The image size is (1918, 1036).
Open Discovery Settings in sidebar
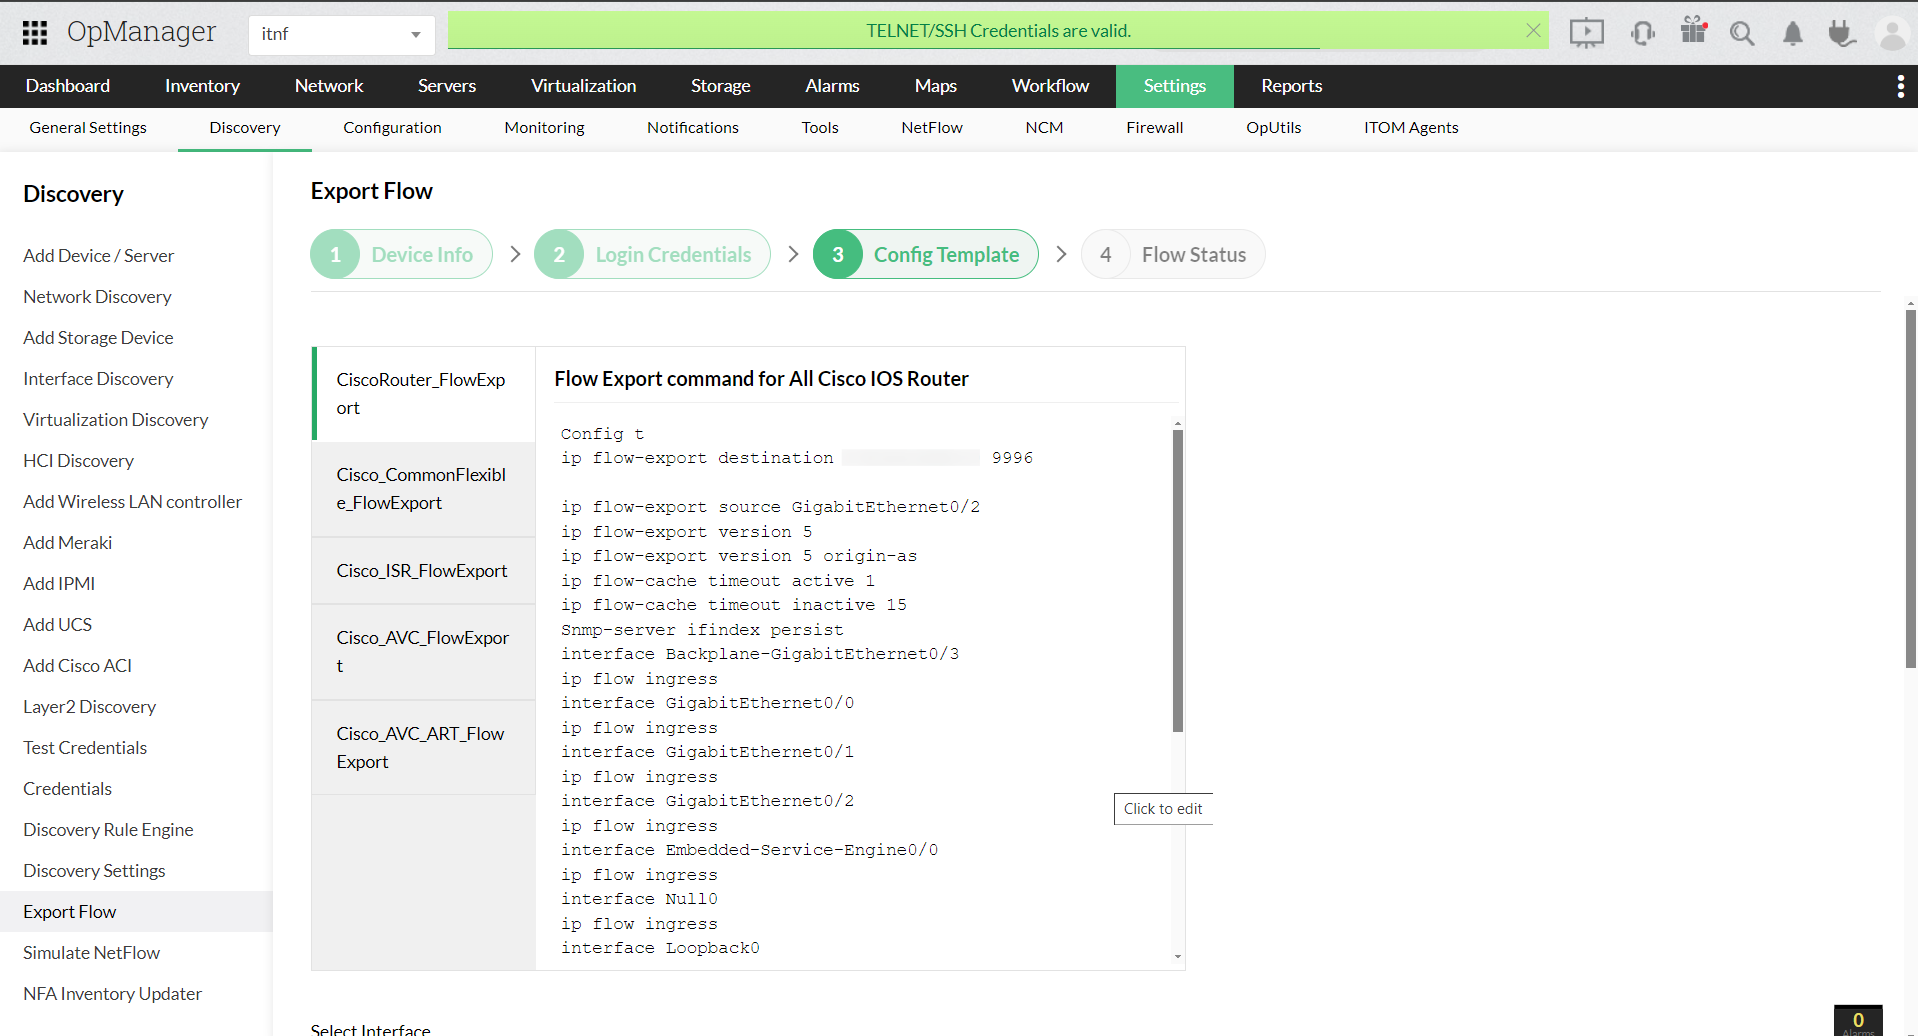click(x=94, y=871)
